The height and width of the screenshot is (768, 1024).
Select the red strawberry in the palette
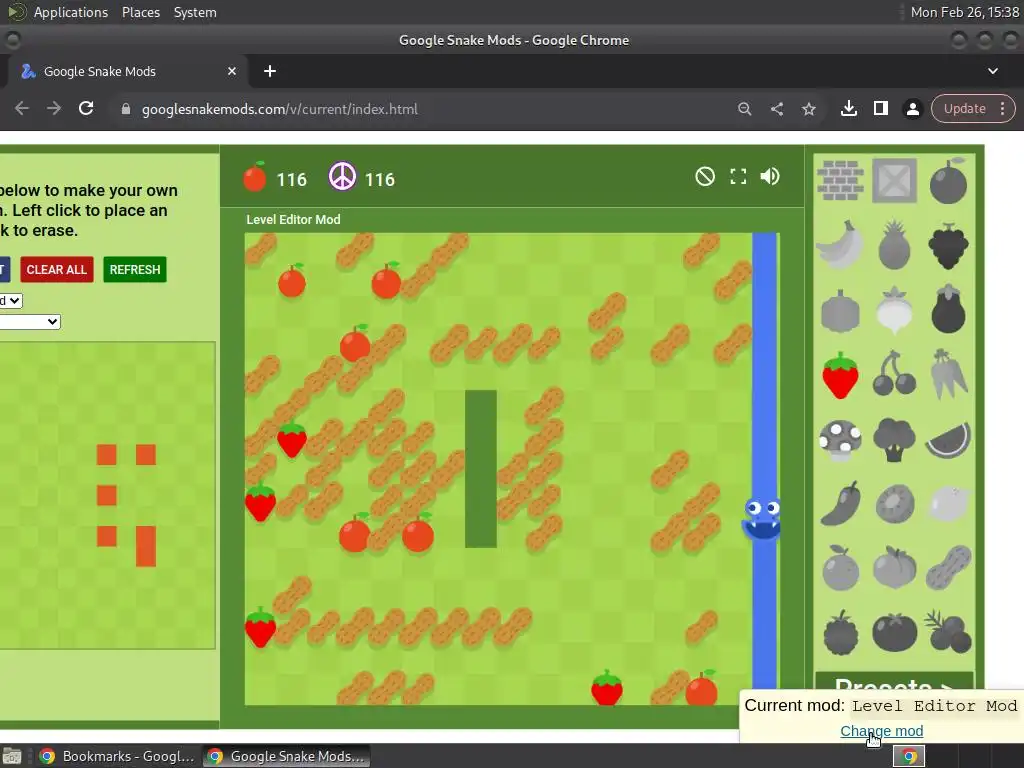(840, 375)
